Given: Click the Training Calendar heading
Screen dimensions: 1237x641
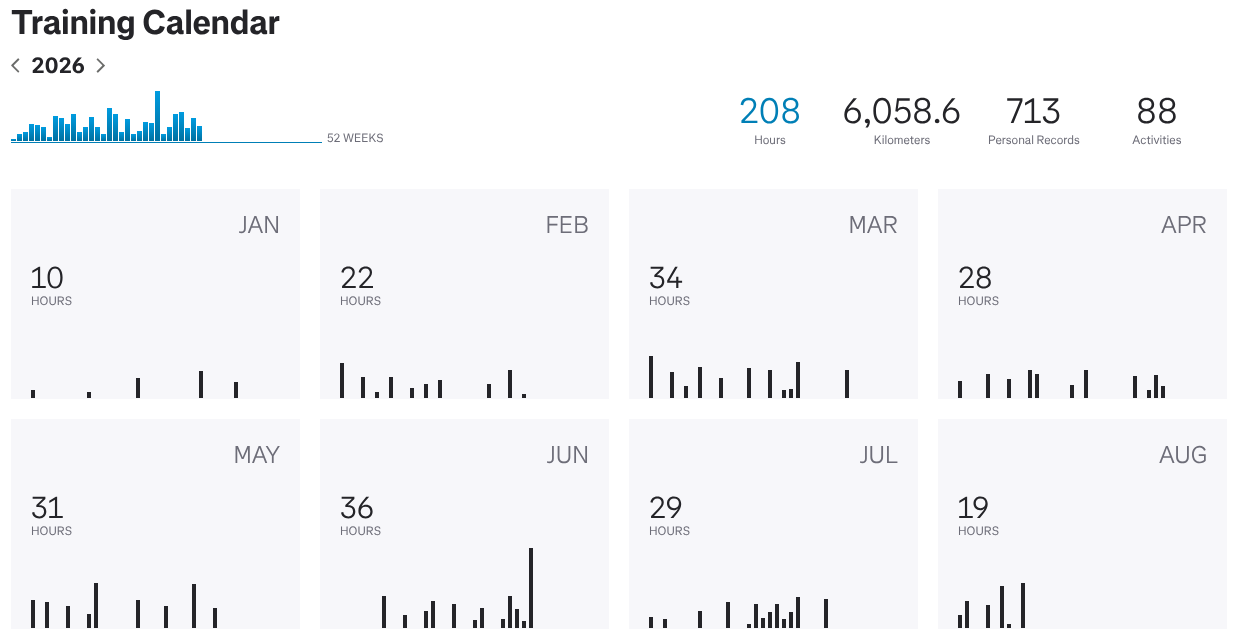Looking at the screenshot, I should [145, 23].
